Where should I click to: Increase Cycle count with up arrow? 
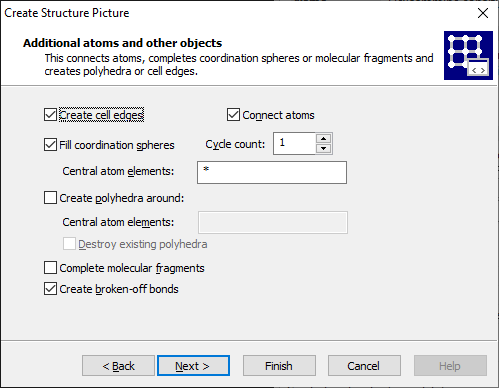click(323, 138)
